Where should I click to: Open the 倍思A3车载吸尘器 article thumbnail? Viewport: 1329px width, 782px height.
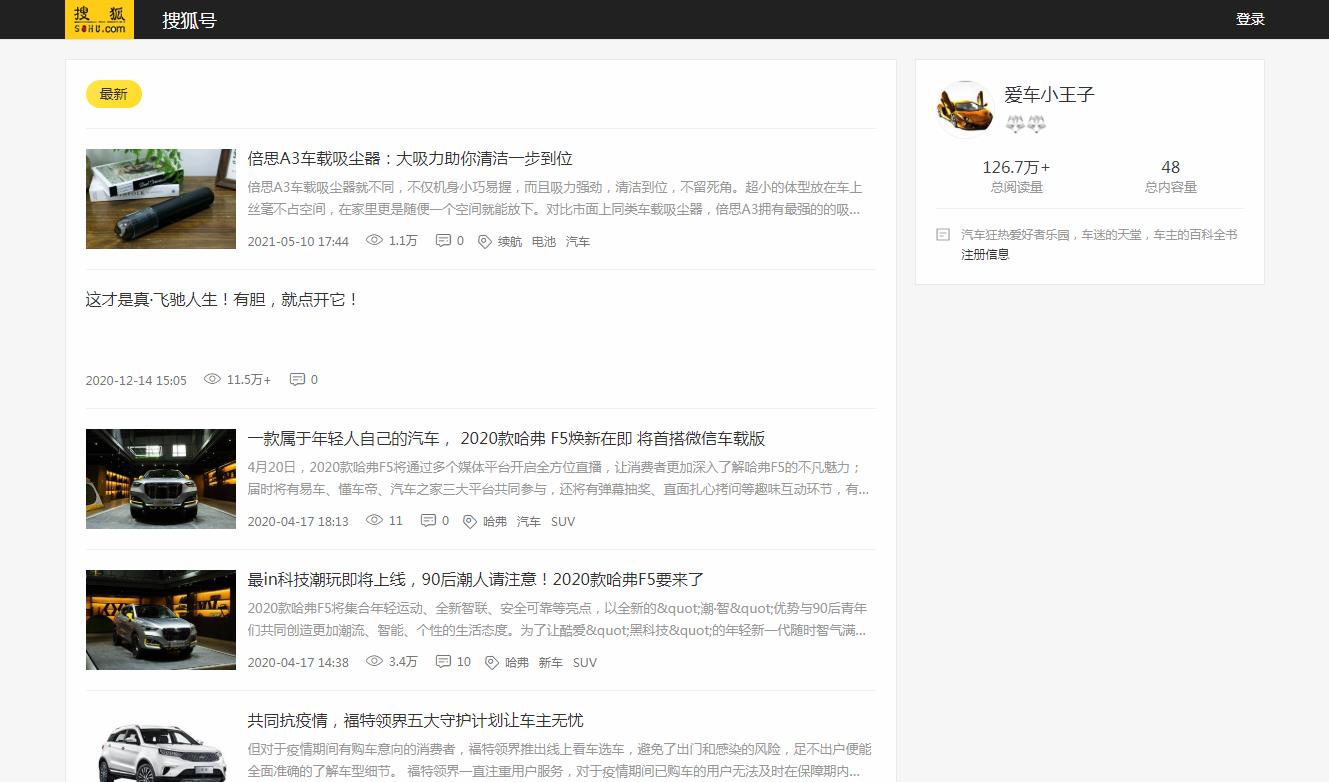pyautogui.click(x=161, y=199)
